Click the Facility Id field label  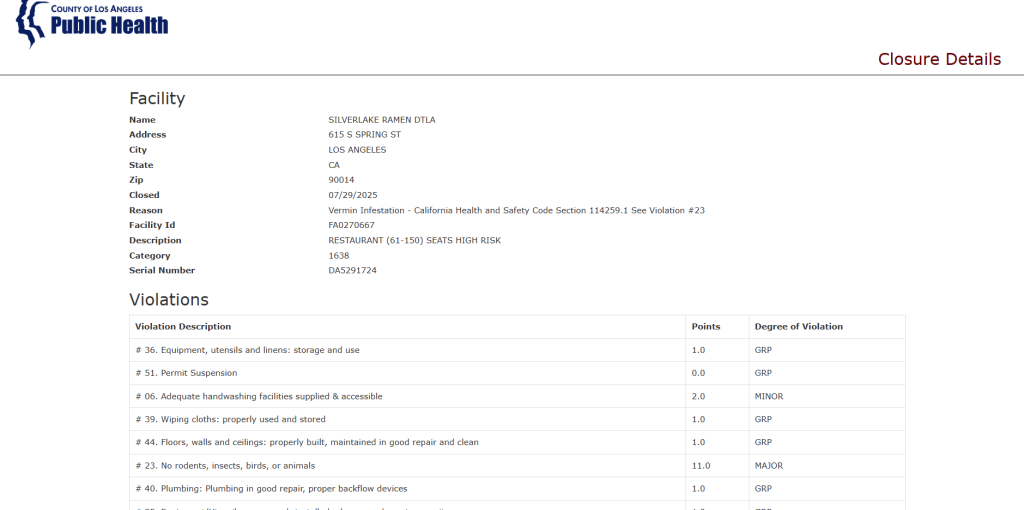coord(152,225)
